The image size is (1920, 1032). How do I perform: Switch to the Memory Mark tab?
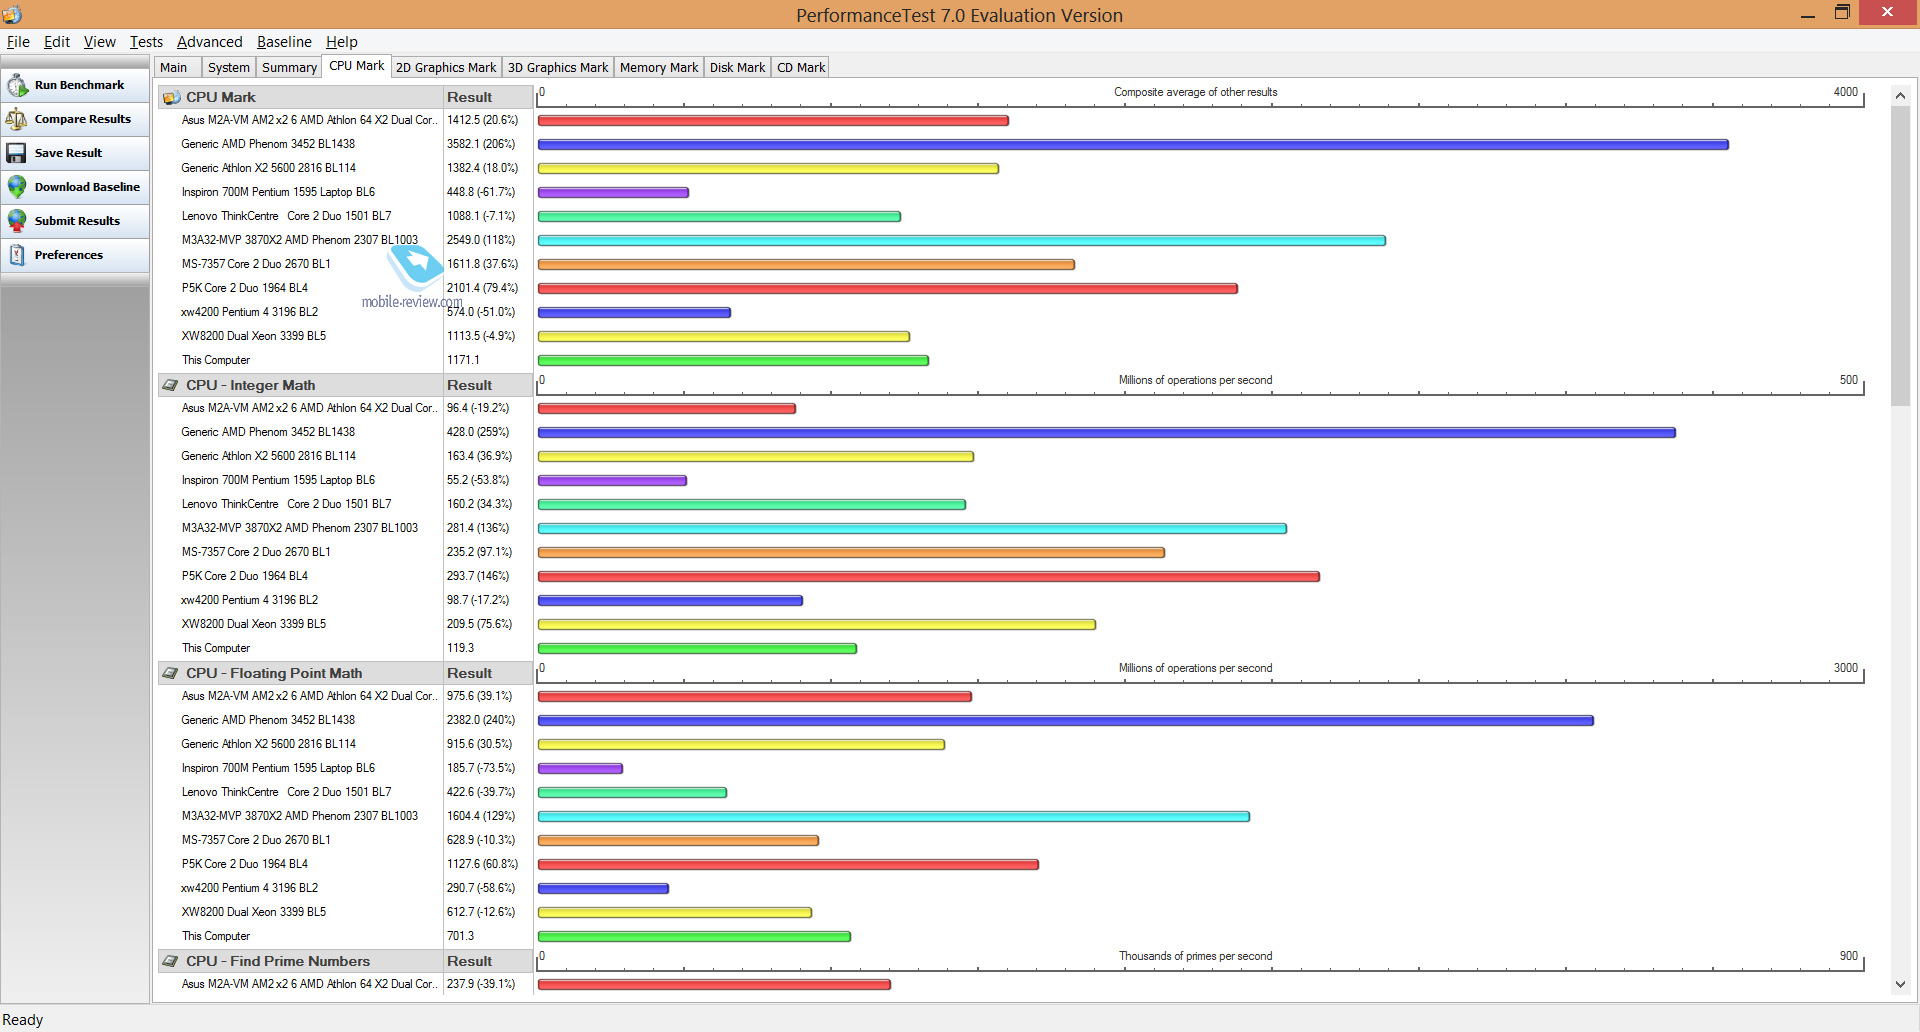[659, 68]
